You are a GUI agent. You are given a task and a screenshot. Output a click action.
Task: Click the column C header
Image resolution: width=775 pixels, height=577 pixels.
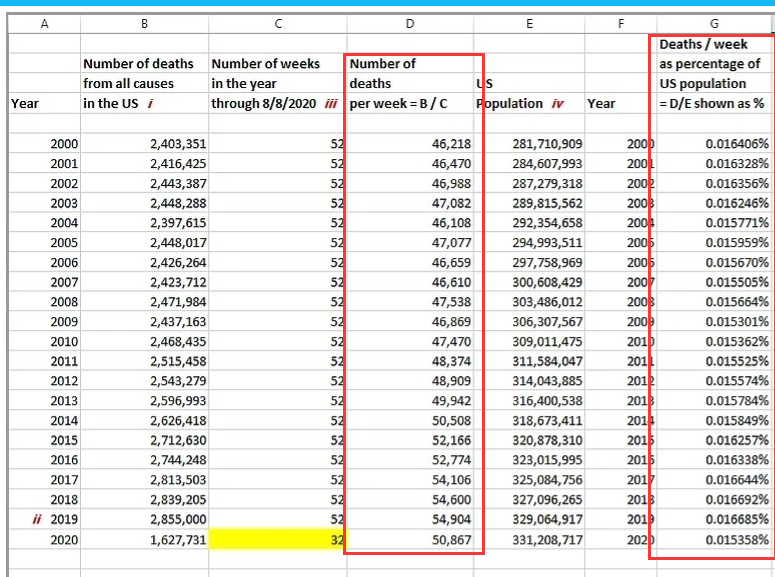click(x=277, y=23)
